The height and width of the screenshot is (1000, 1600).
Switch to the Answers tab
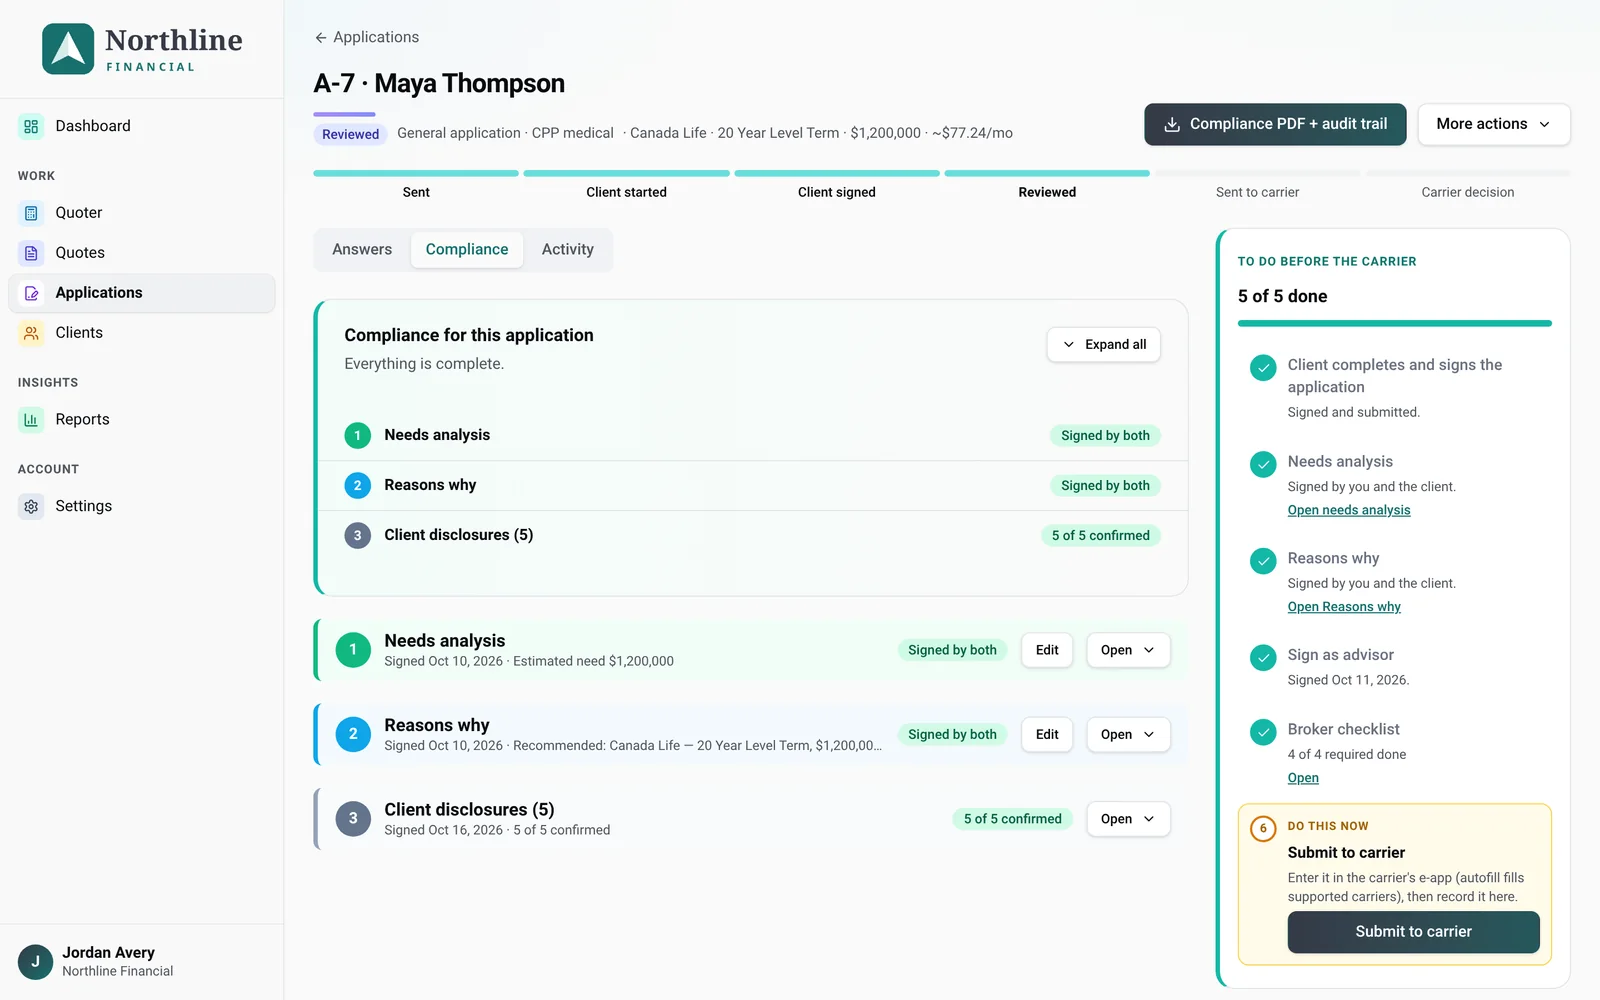362,250
